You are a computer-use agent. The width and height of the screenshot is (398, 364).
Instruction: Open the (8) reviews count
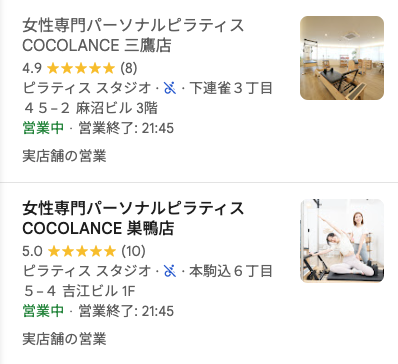tap(129, 68)
